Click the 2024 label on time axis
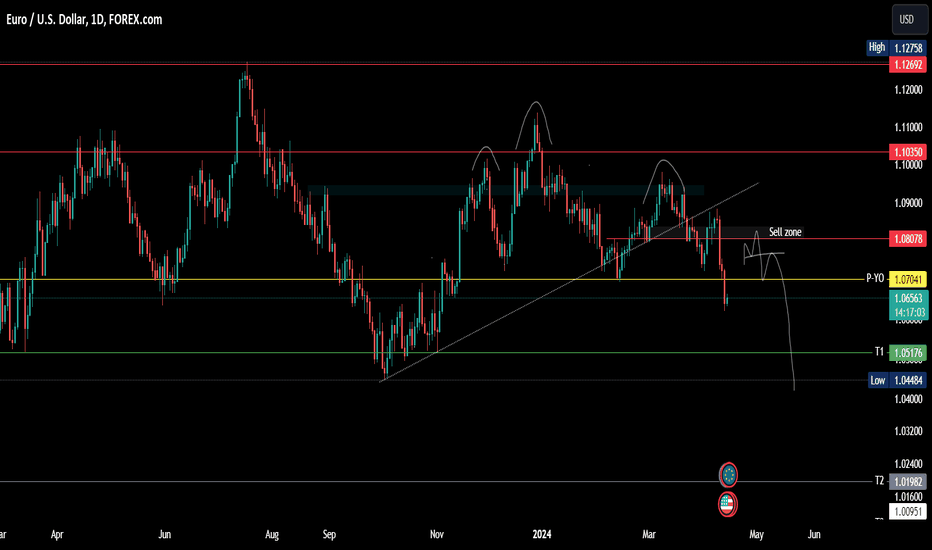Image resolution: width=932 pixels, height=550 pixels. [542, 534]
